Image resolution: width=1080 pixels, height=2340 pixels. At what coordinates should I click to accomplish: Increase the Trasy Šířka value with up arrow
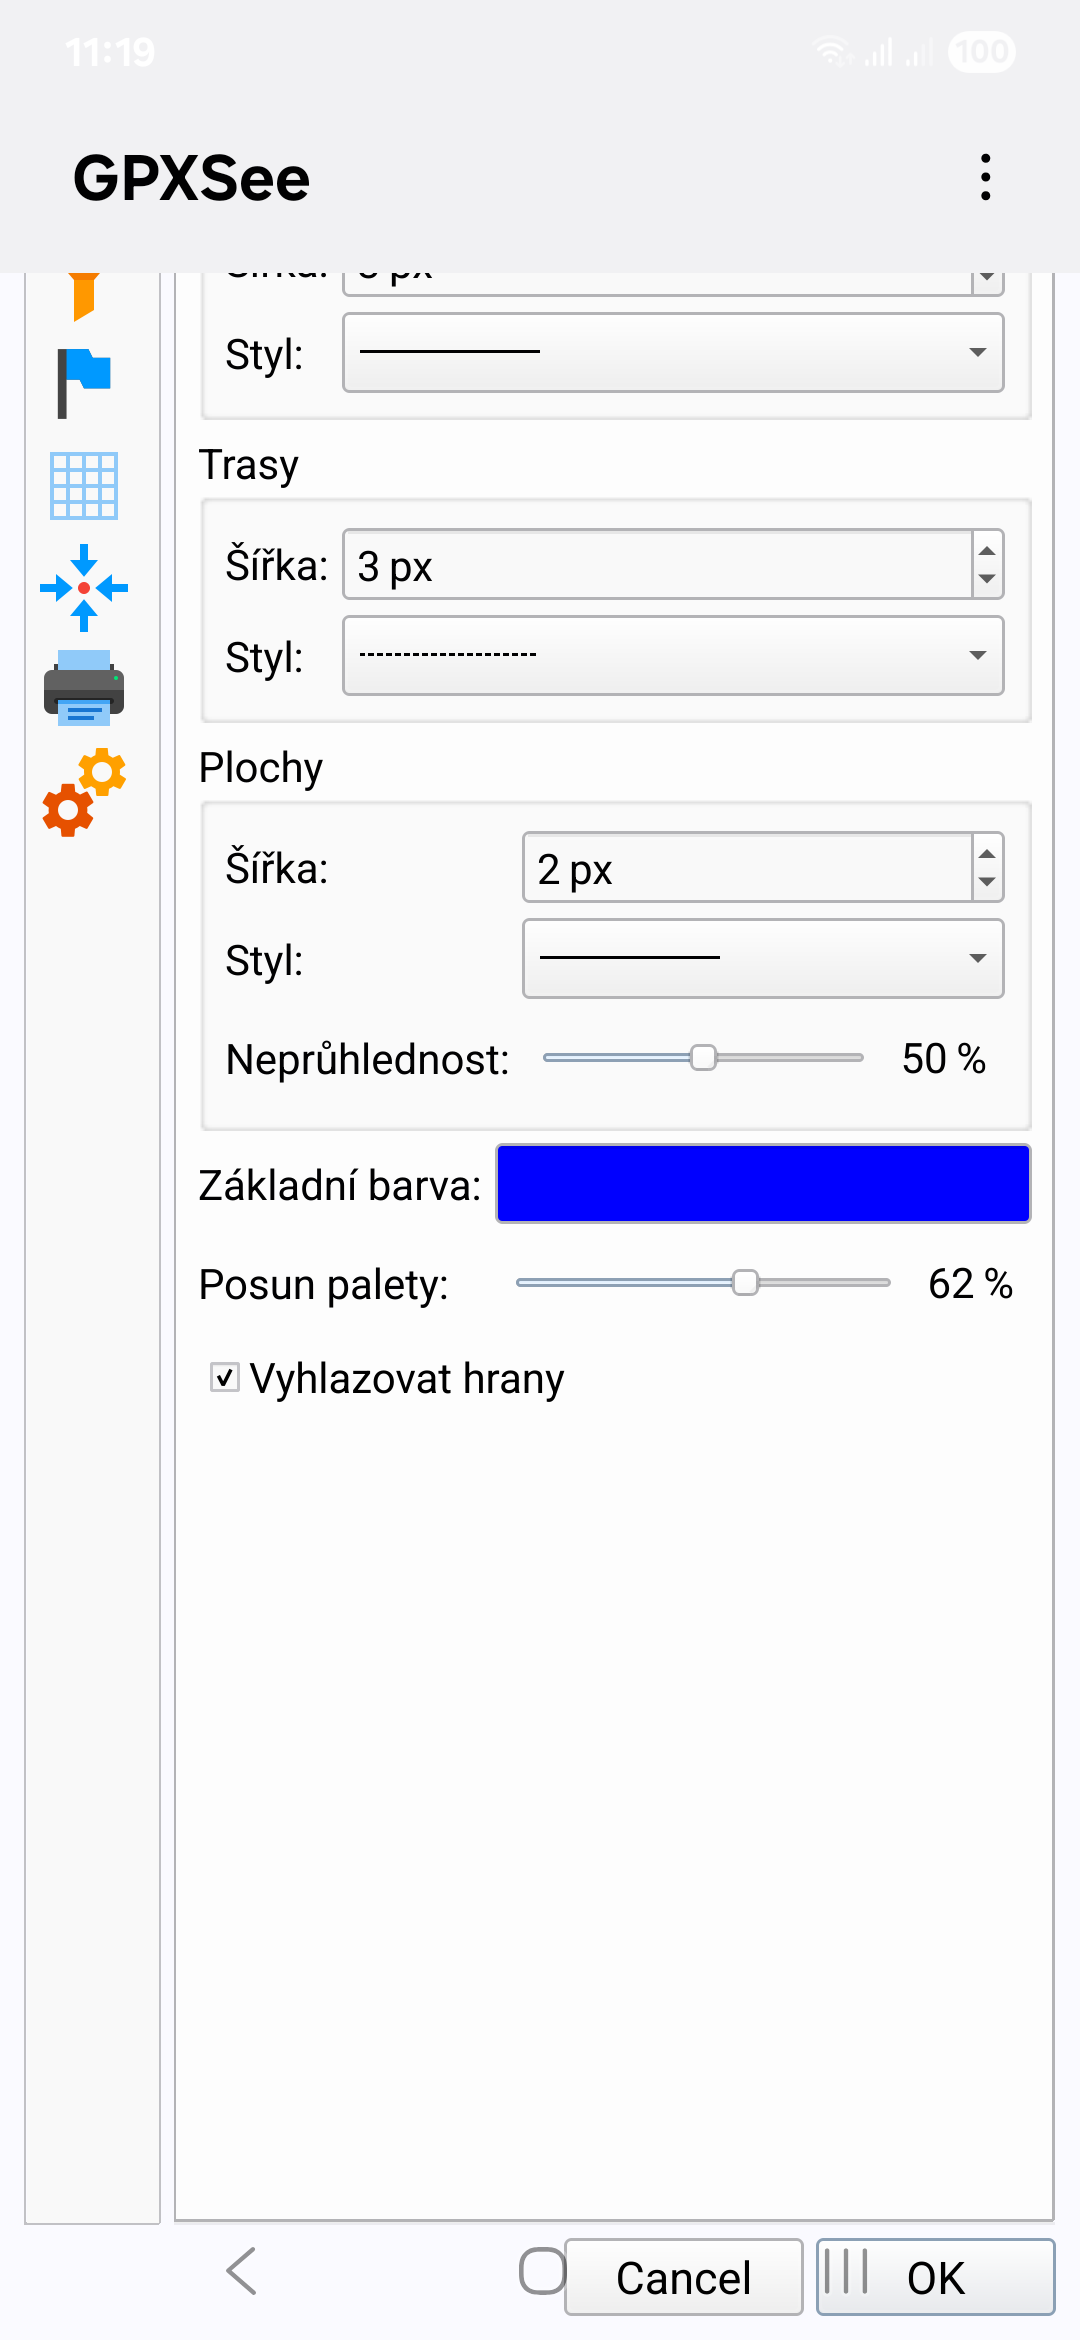click(987, 551)
